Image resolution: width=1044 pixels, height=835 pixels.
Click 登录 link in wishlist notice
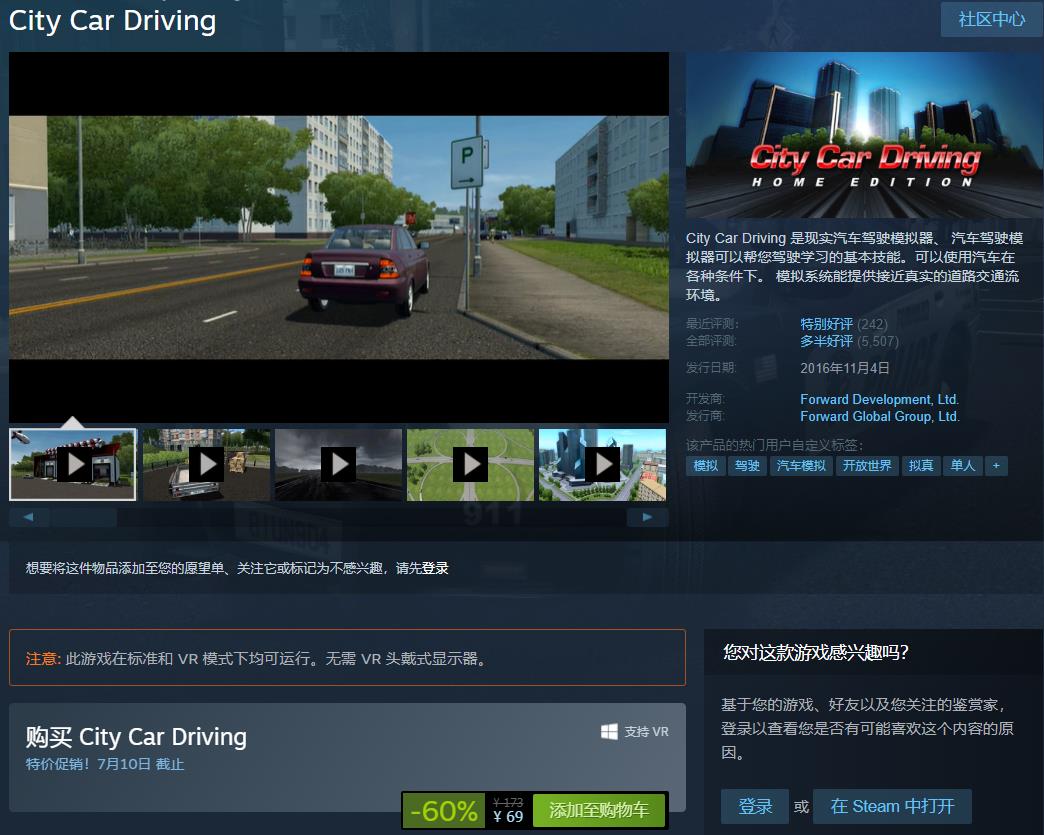[x=435, y=568]
